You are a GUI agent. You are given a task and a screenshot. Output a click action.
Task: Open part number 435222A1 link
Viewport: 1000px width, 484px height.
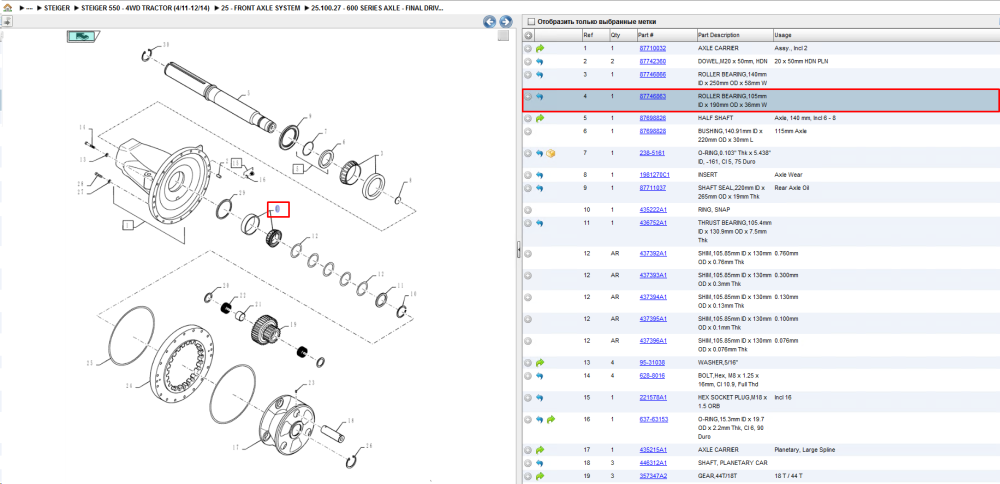point(653,210)
